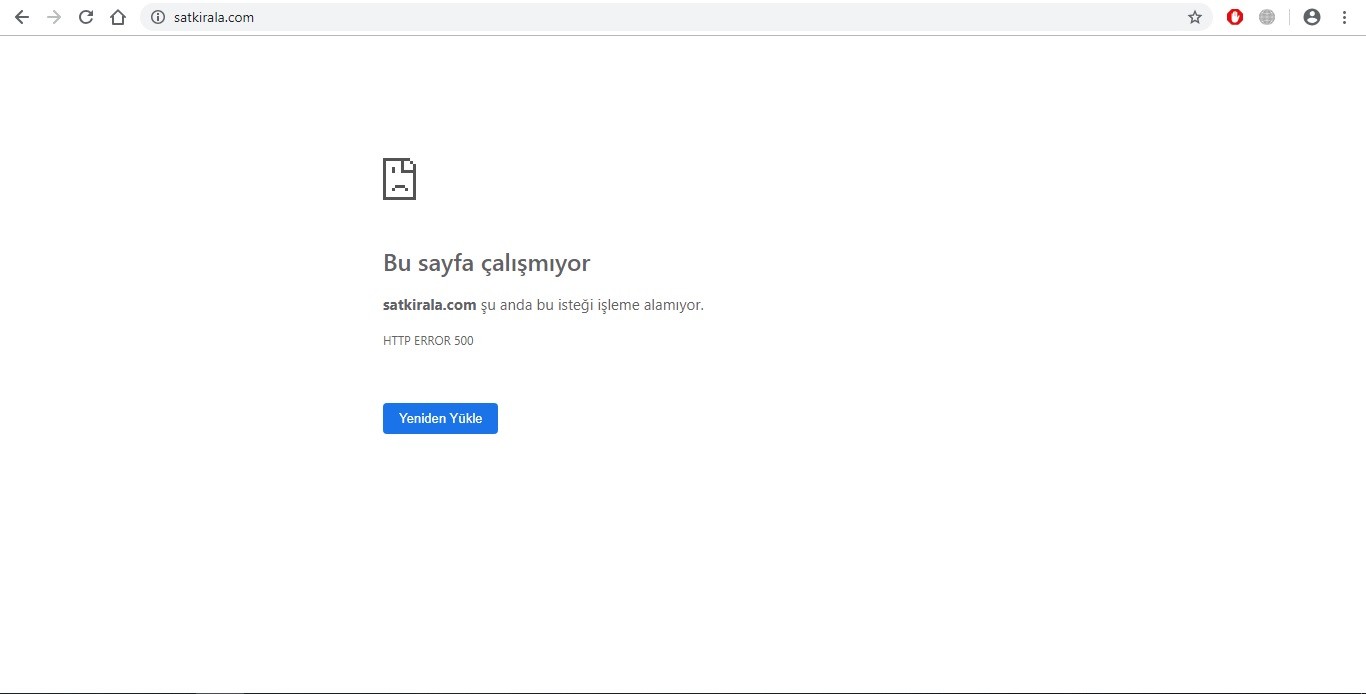Open the browser home page
This screenshot has height=694, width=1366.
[118, 17]
